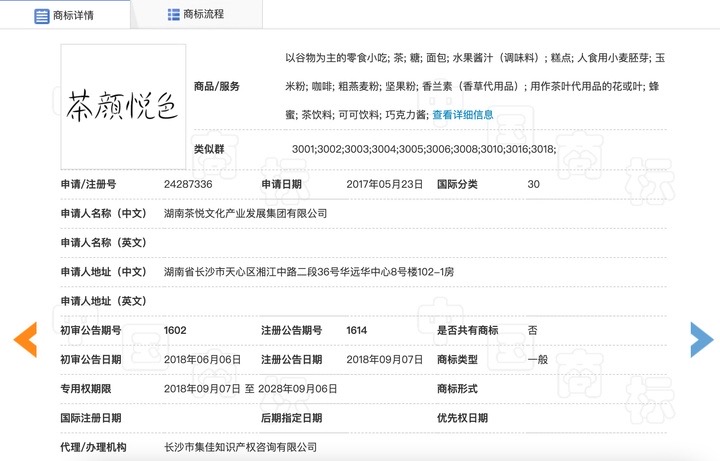Click the list icon beside 商标流程
Viewport: 720px width, 461px height.
click(173, 15)
